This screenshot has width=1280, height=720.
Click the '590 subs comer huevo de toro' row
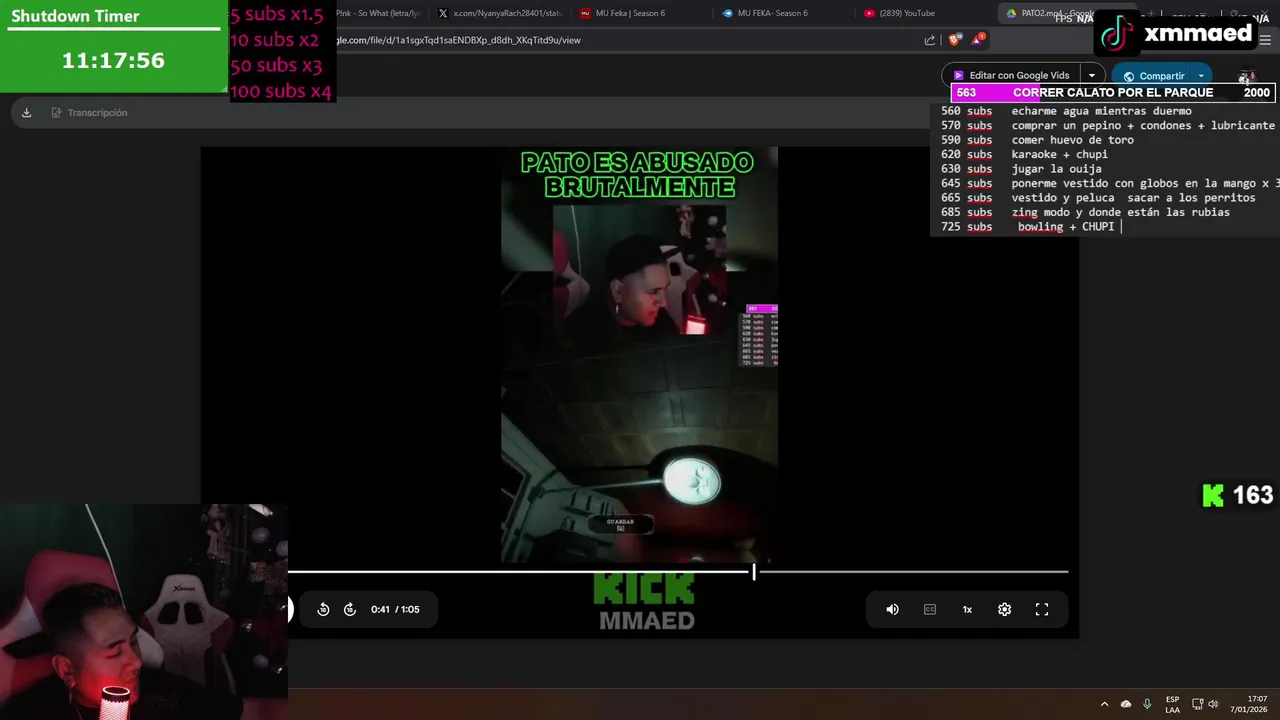[1037, 140]
